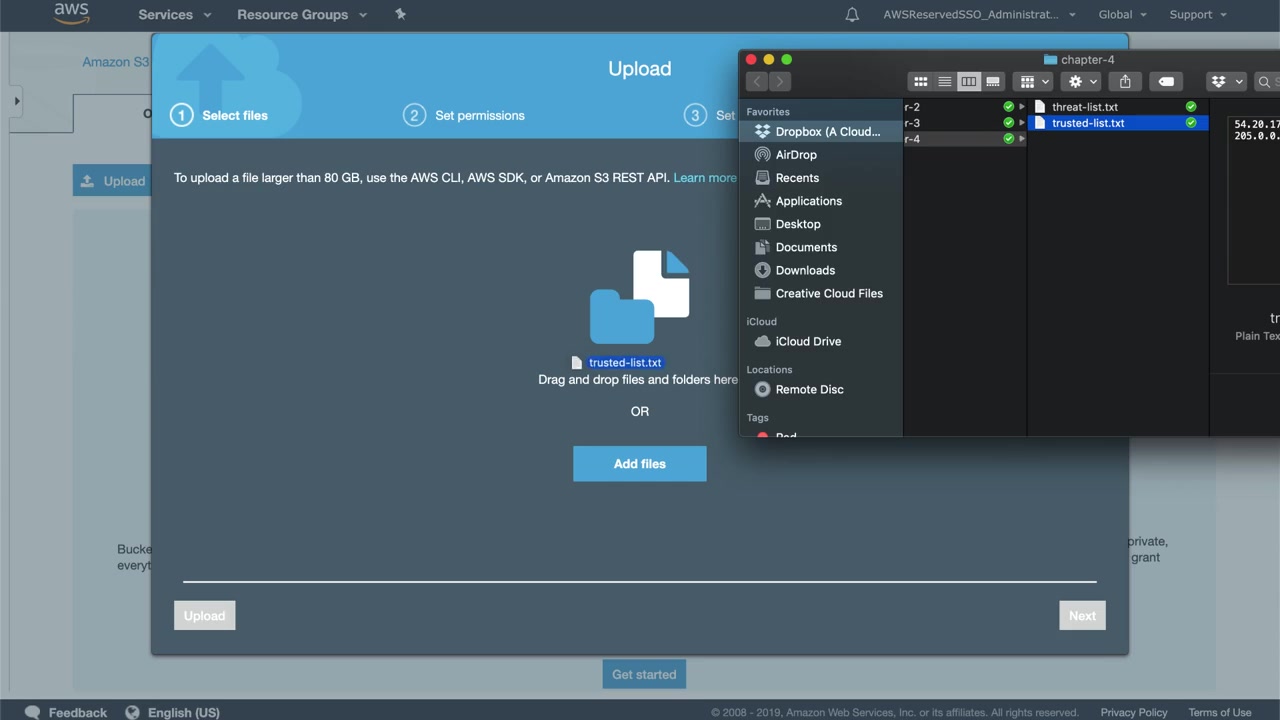
Task: Switch Finder to icon view
Action: click(920, 82)
